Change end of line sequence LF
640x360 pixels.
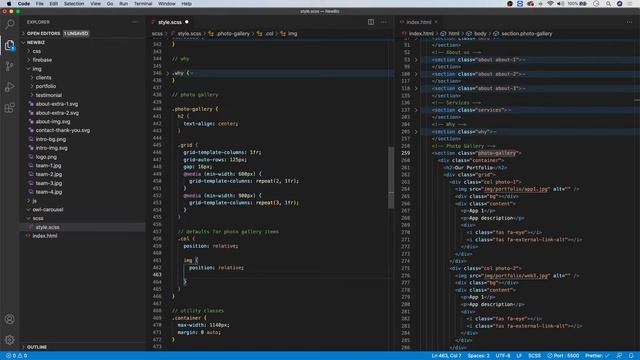[519, 356]
